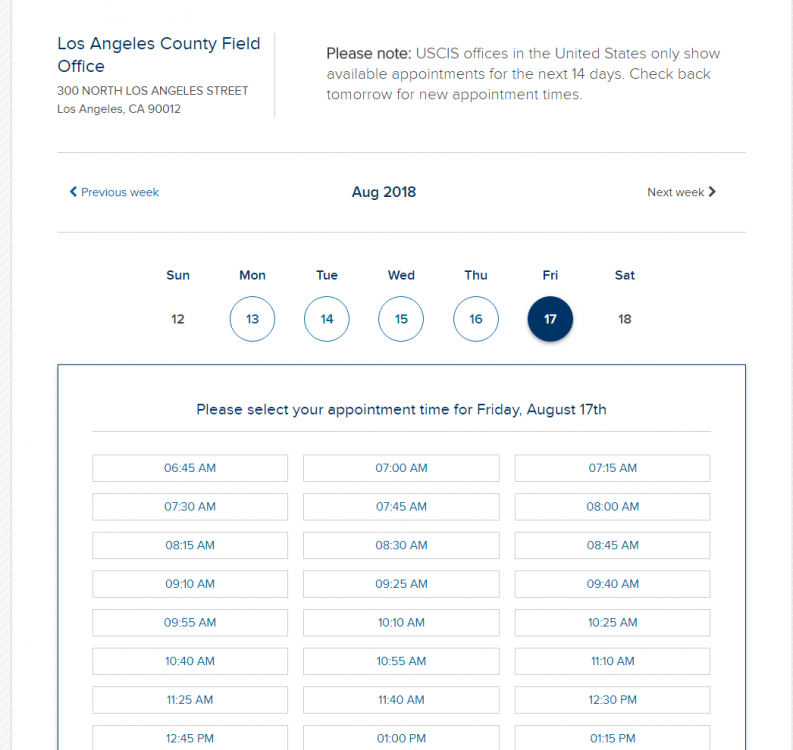Pick Wednesday the 15th date circle
Viewport: 793px width, 750px height.
(x=401, y=319)
